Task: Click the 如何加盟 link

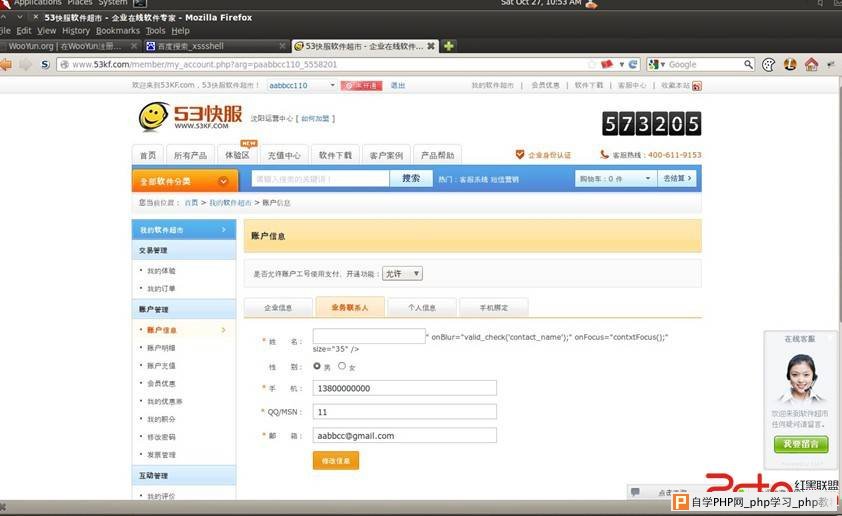Action: (315, 119)
